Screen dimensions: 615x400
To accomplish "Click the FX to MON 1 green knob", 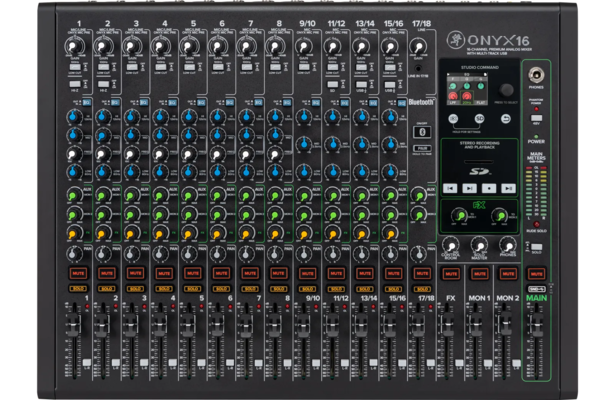I will [459, 215].
